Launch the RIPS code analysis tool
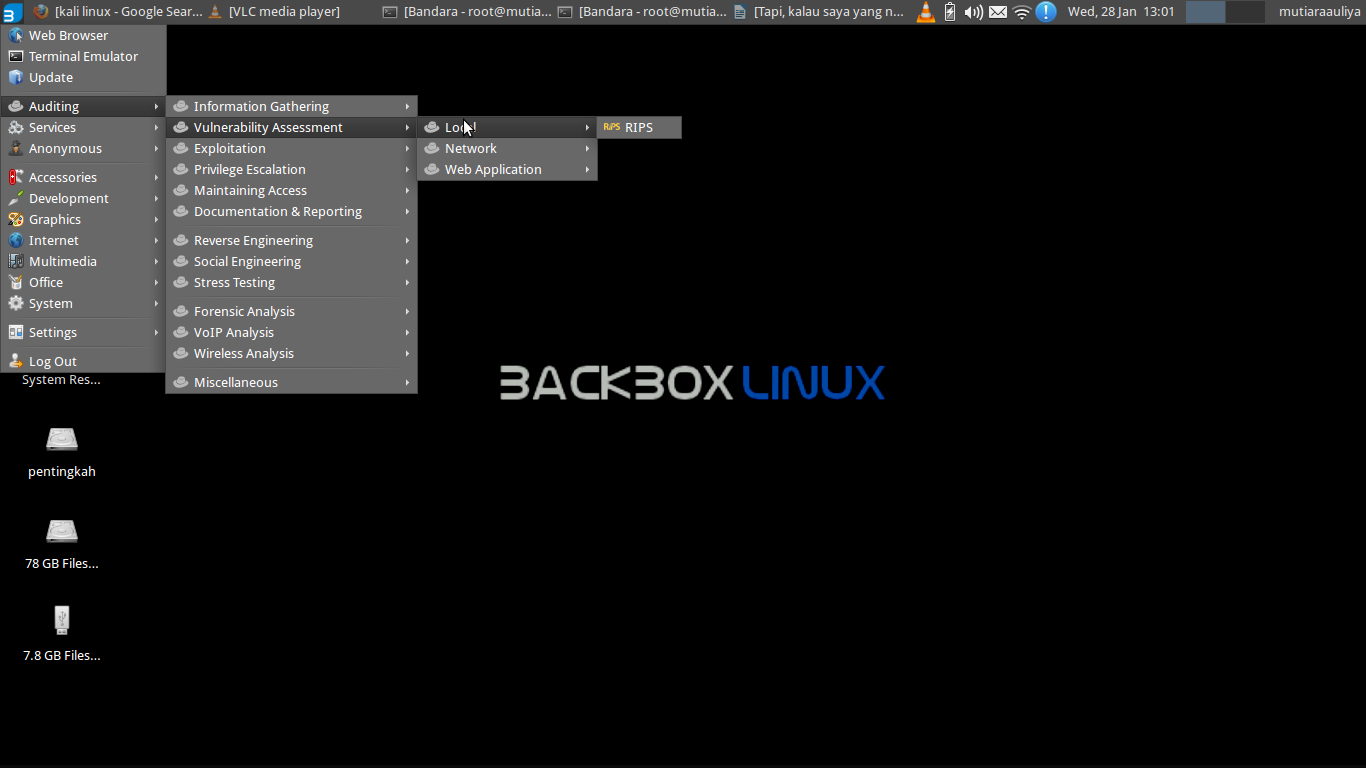The width and height of the screenshot is (1366, 768). (639, 127)
